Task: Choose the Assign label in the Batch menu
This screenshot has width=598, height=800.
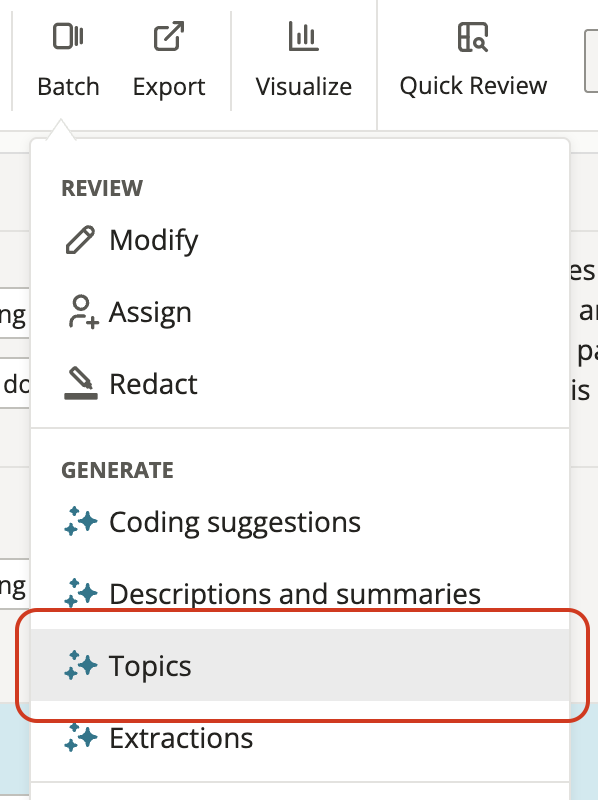Action: pos(151,312)
